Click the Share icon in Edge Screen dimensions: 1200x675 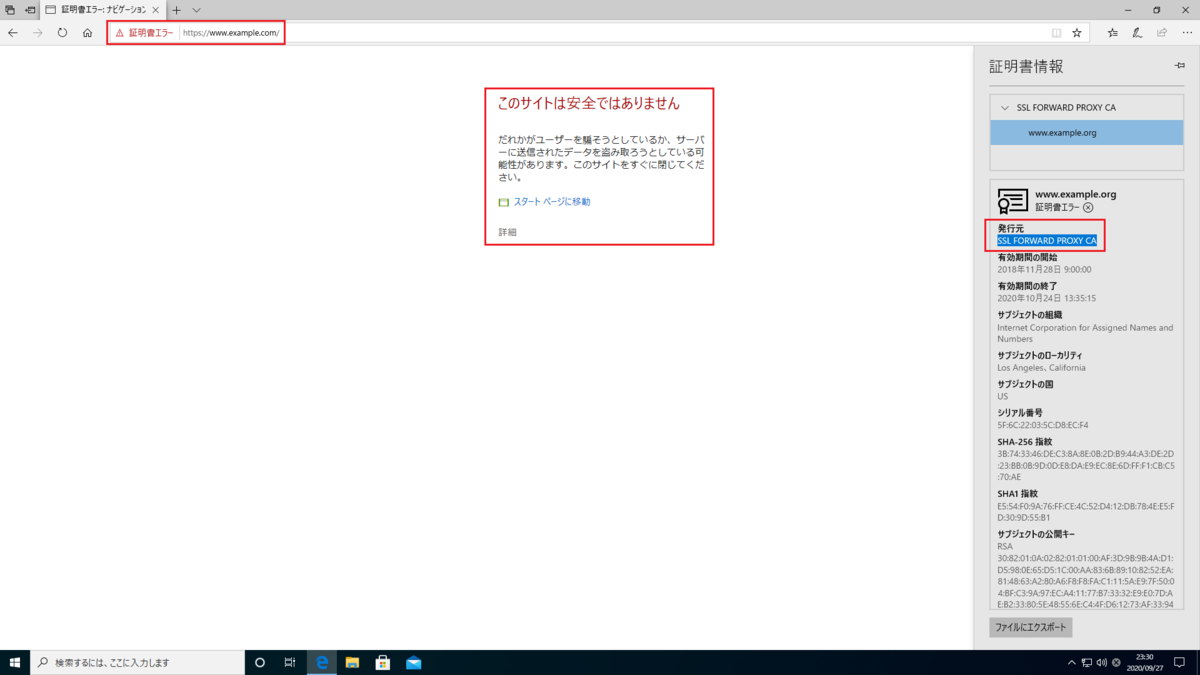pos(1161,32)
